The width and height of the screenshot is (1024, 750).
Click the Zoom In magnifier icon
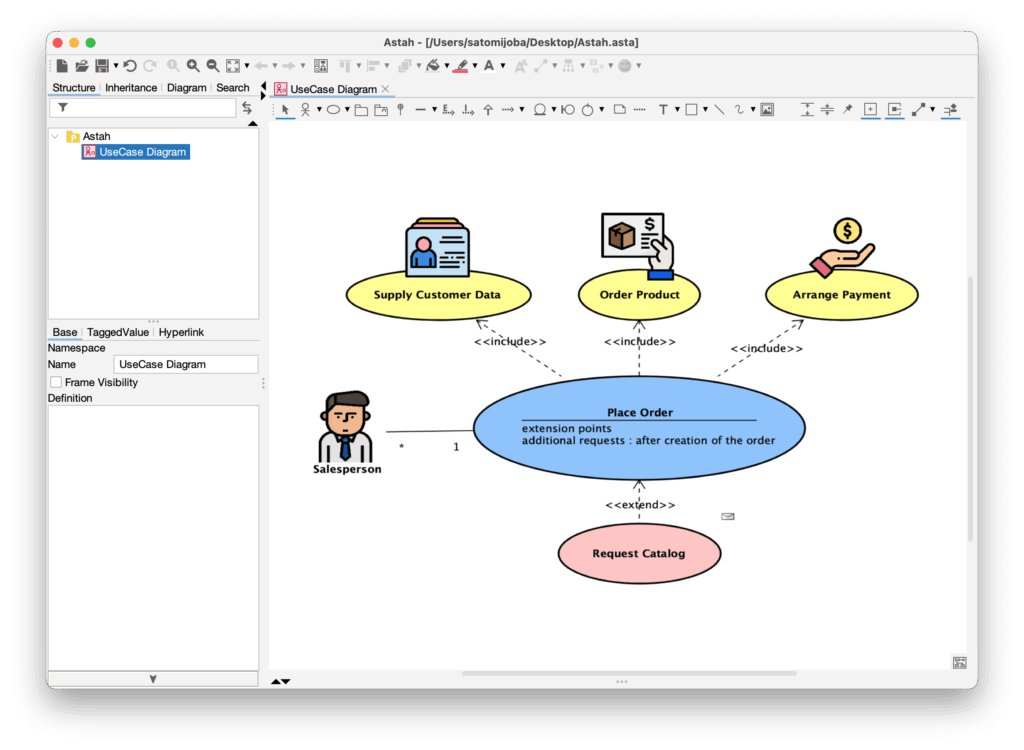coord(192,65)
